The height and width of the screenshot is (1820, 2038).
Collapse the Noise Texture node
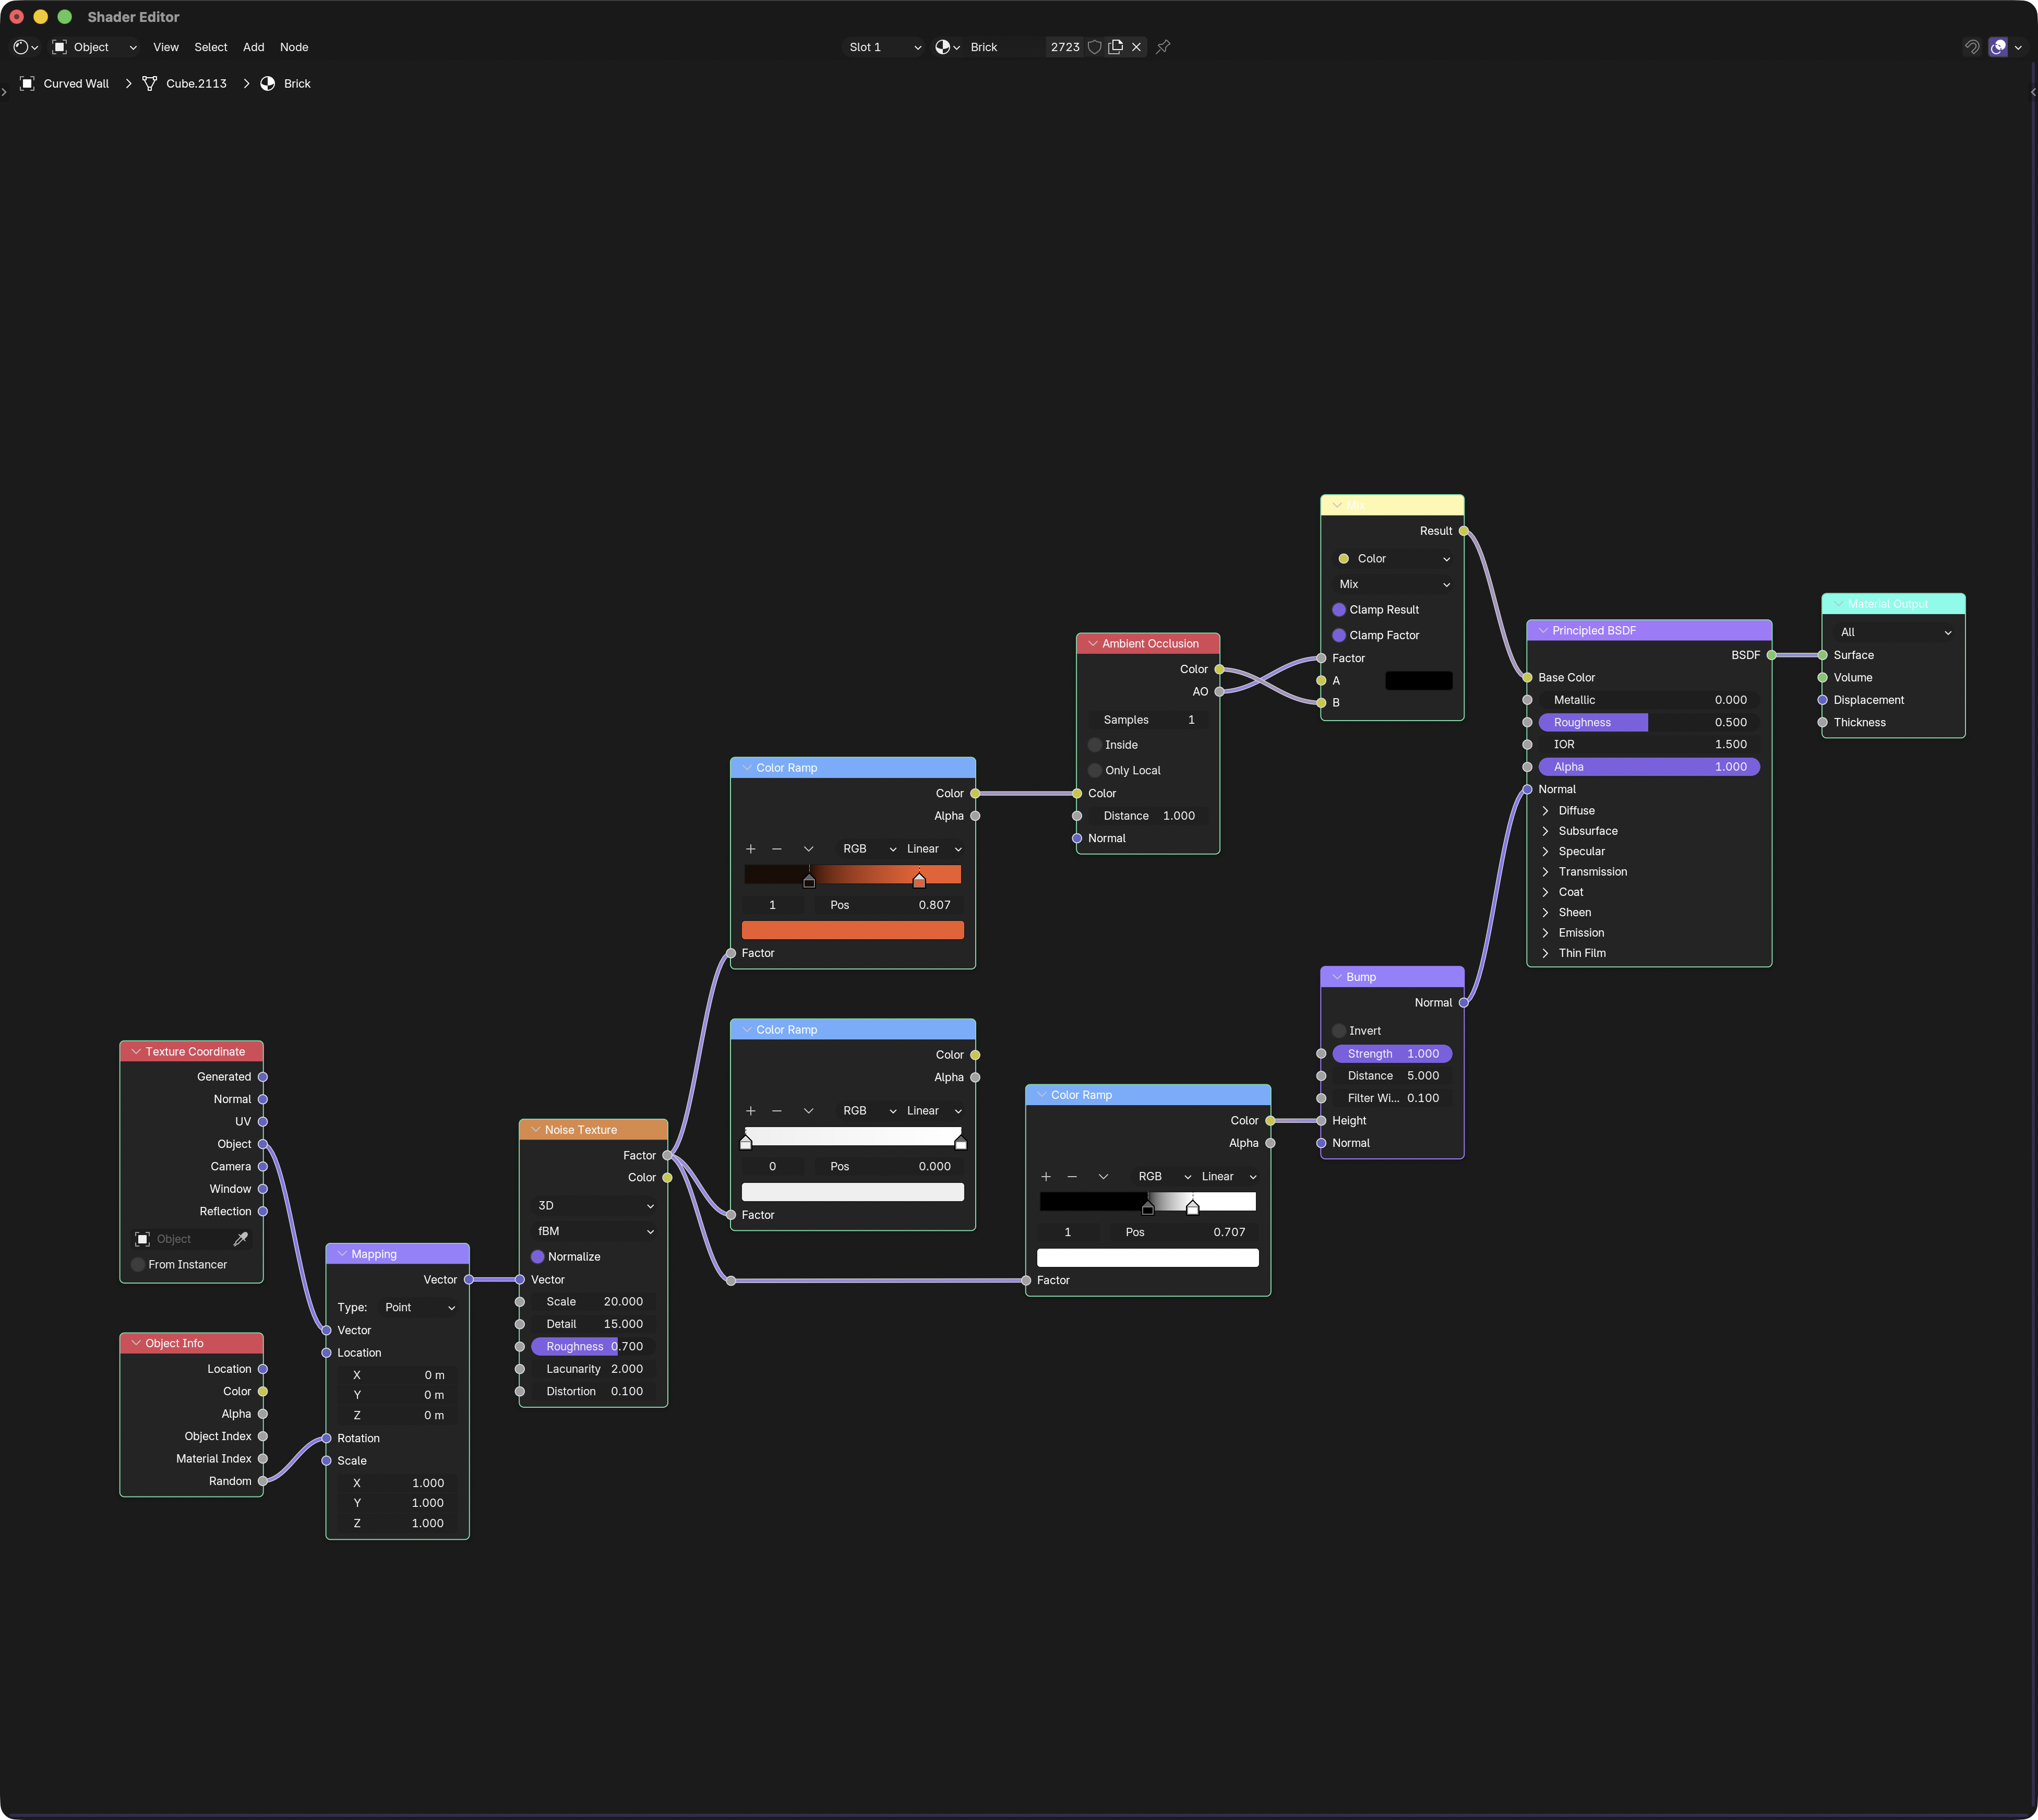pyautogui.click(x=535, y=1130)
